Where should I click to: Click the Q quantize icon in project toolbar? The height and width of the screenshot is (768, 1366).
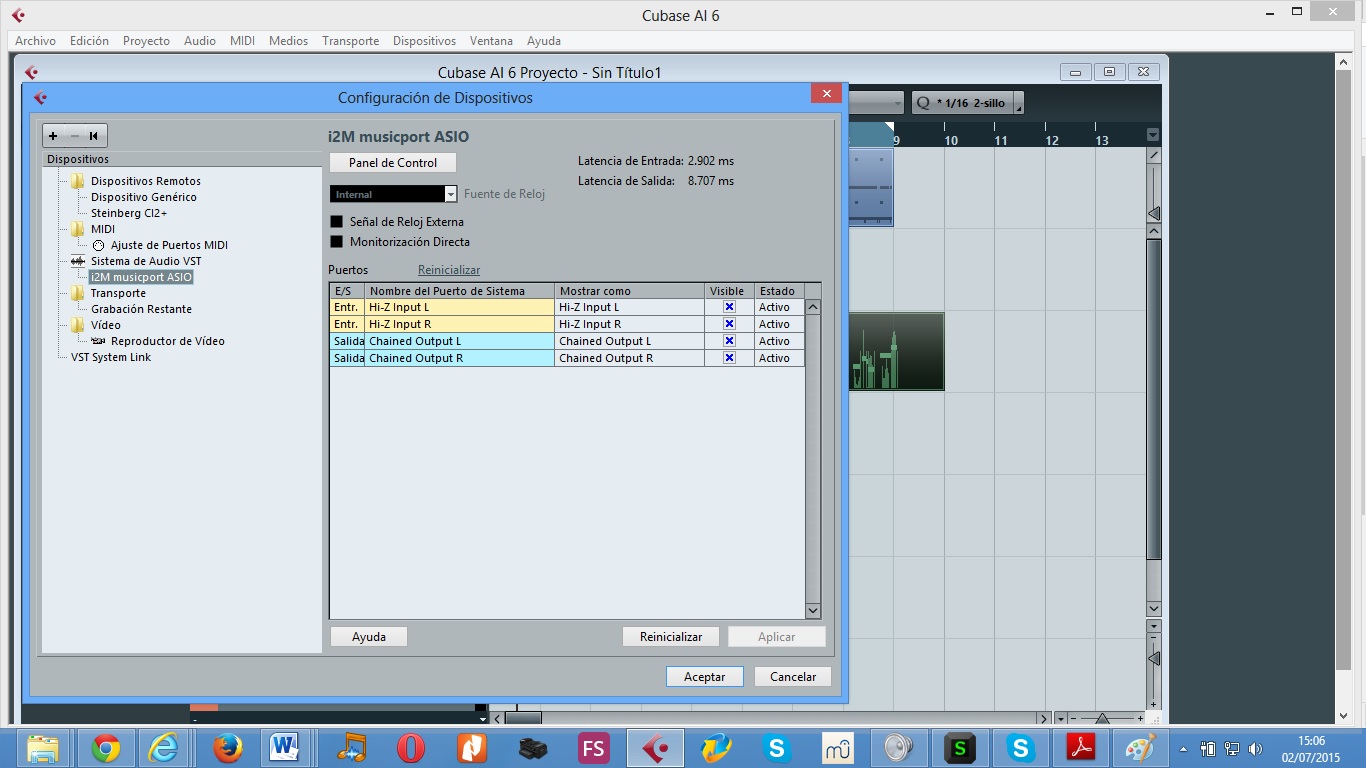(x=922, y=103)
